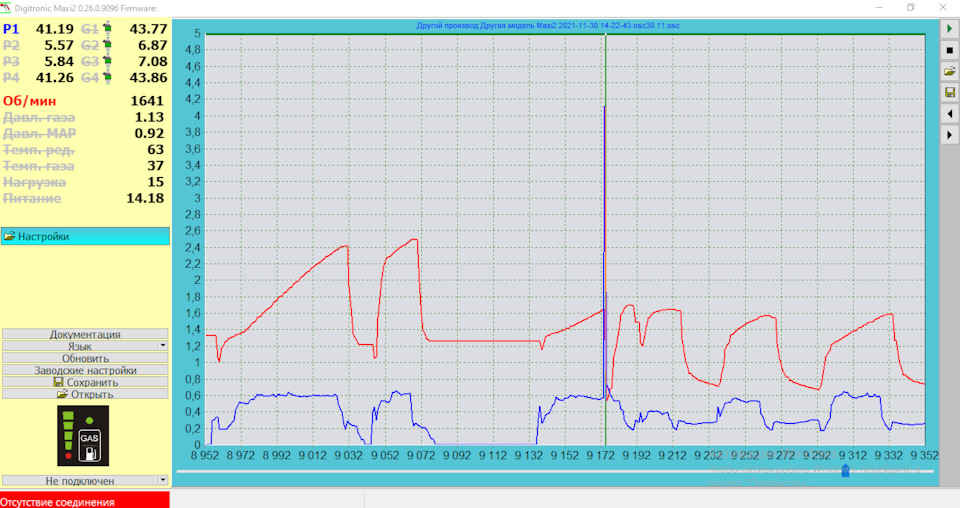Step the chart forward with the black right arrow icon
This screenshot has width=960, height=508.
(950, 135)
